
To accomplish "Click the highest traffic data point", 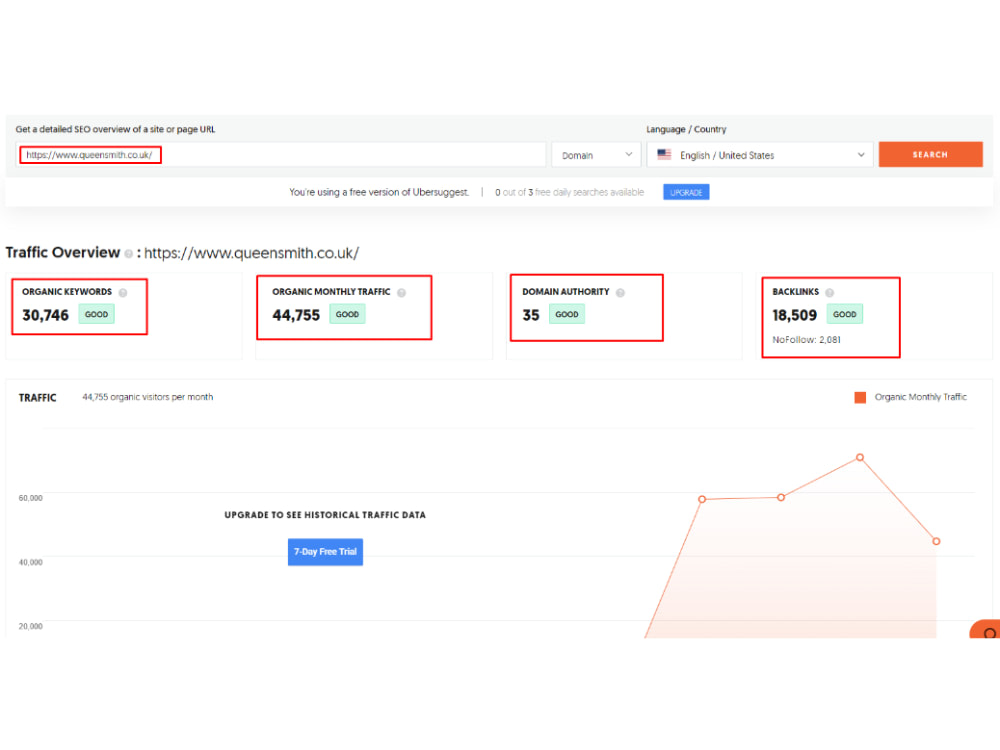I will click(860, 457).
